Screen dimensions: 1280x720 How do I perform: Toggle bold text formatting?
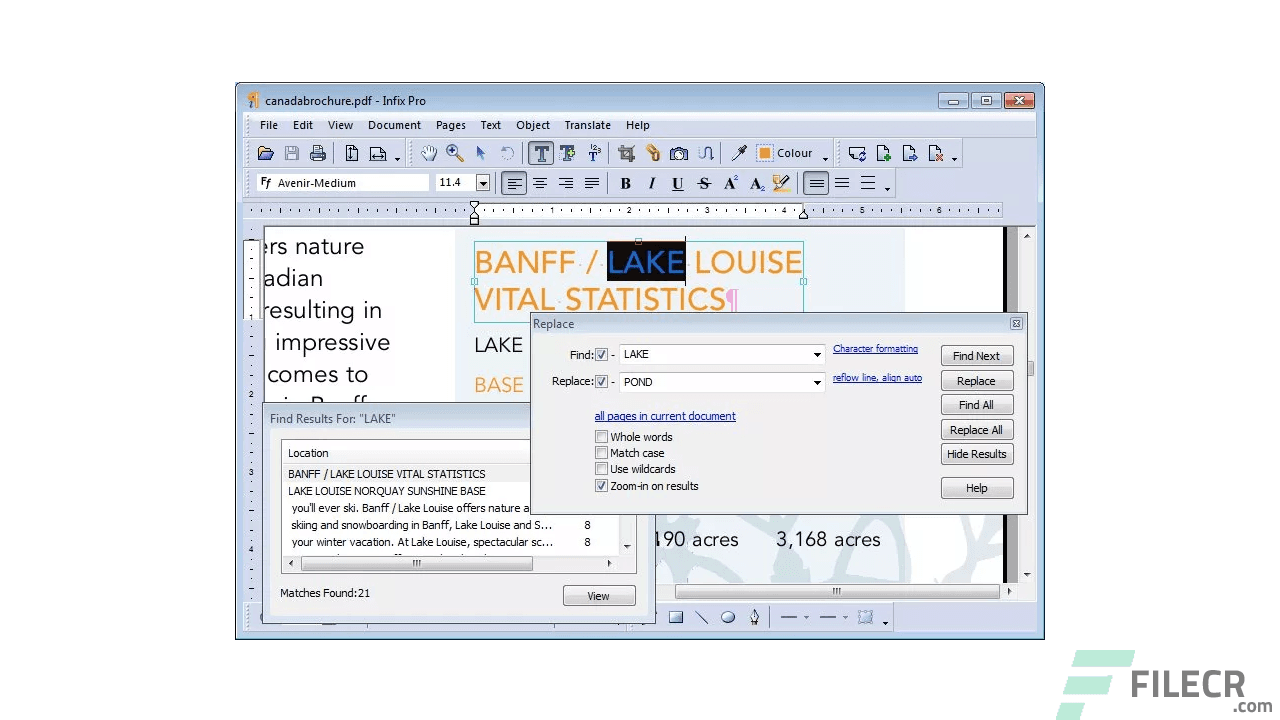click(x=625, y=183)
